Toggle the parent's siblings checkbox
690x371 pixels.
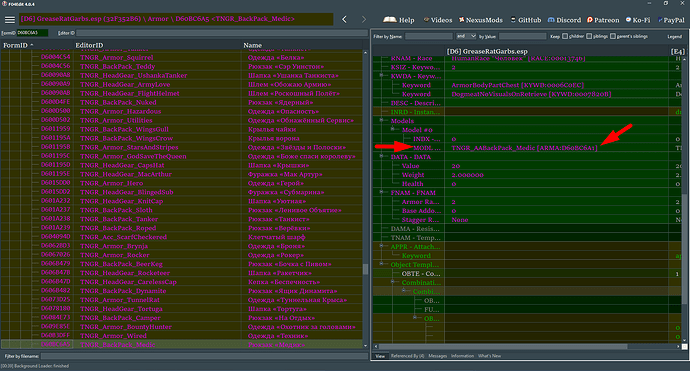click(613, 36)
